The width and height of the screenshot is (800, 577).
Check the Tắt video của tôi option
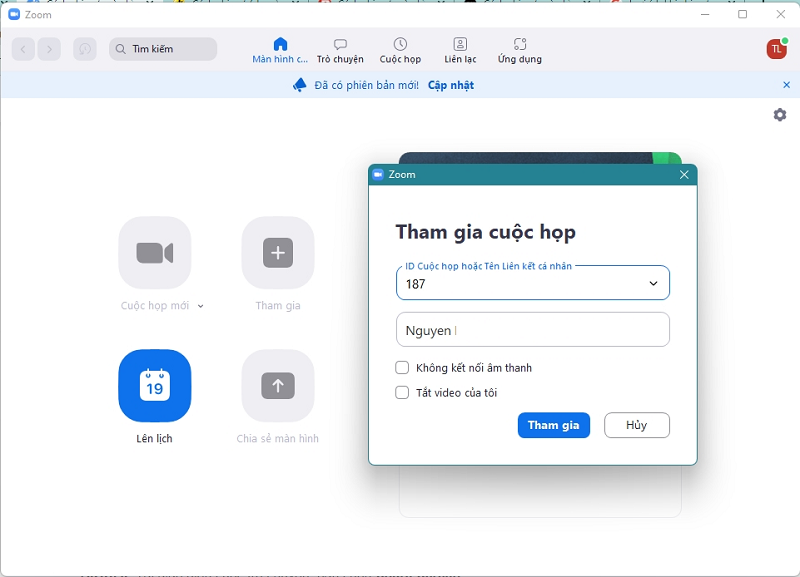[402, 393]
